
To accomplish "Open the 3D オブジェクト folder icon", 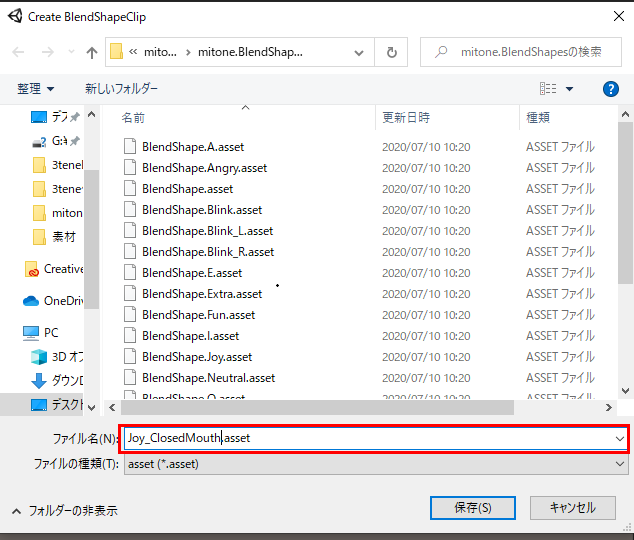I will click(39, 357).
